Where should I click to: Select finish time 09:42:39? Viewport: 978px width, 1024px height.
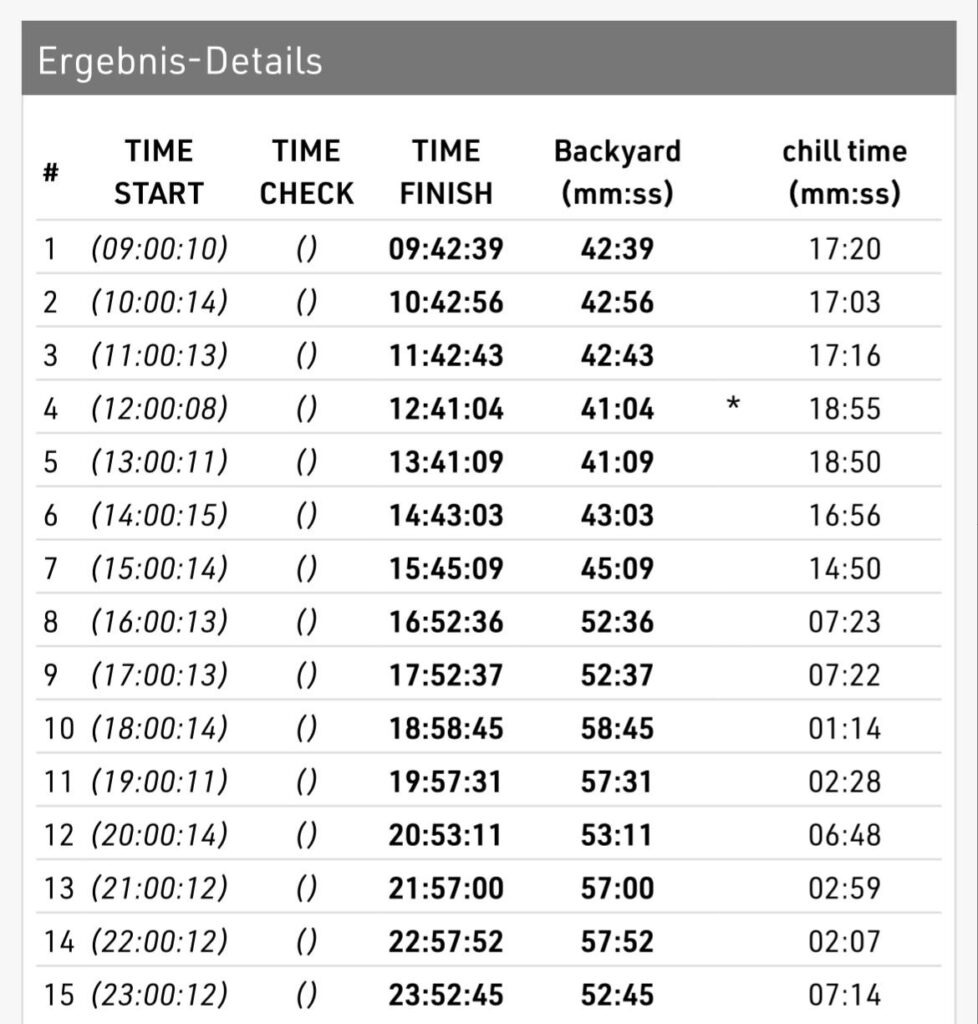click(446, 248)
